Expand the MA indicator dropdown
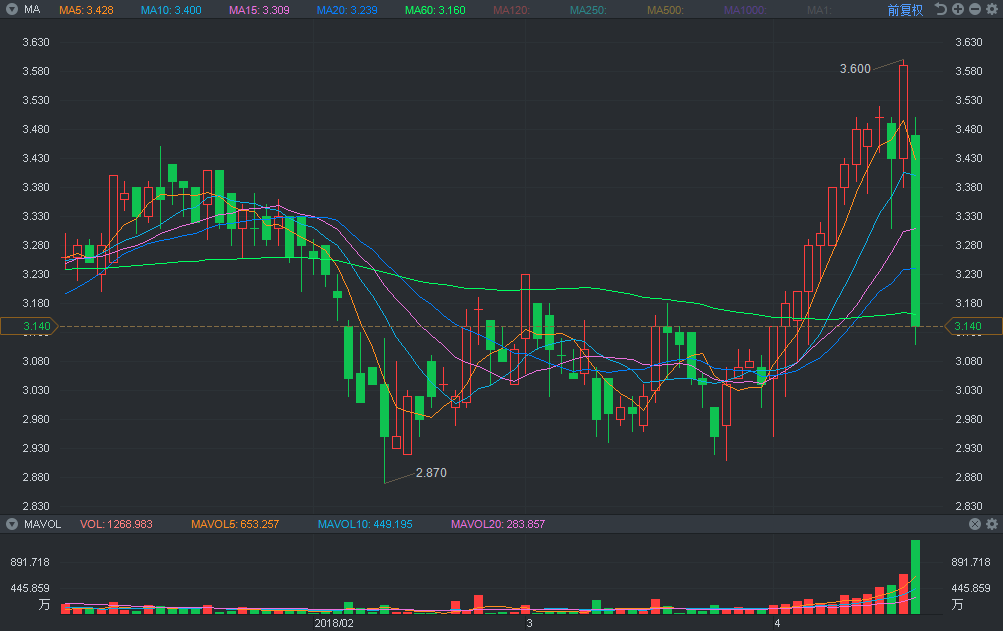The height and width of the screenshot is (631, 1003). pos(11,9)
